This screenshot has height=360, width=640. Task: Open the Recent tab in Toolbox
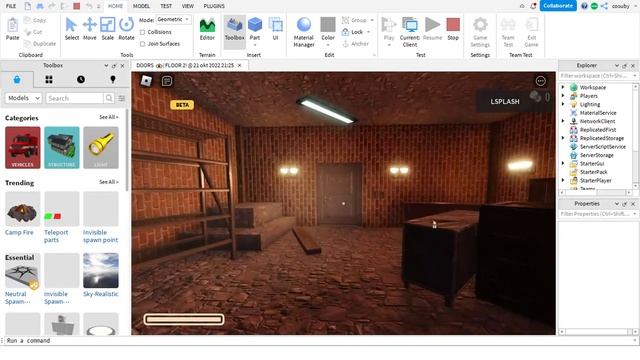click(81, 79)
